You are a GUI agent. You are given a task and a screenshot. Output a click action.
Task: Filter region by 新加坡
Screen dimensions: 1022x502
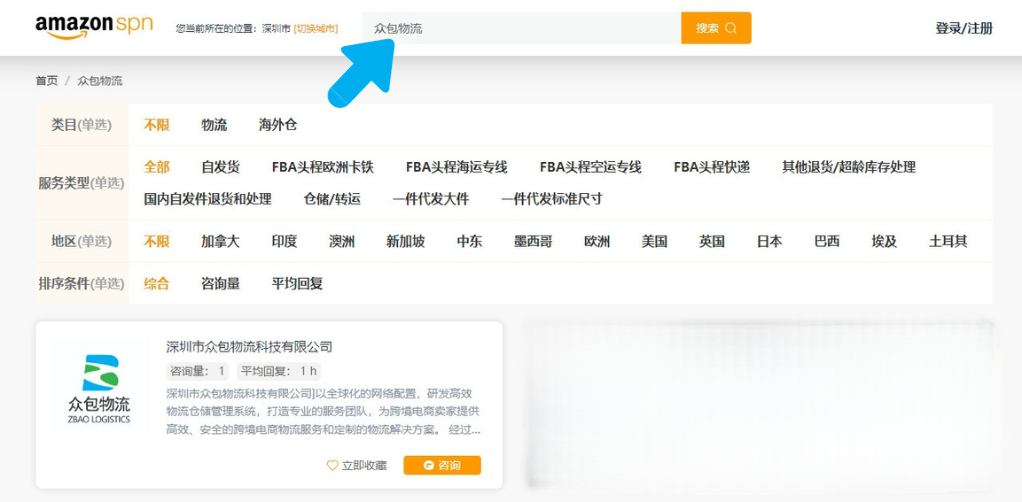(405, 241)
